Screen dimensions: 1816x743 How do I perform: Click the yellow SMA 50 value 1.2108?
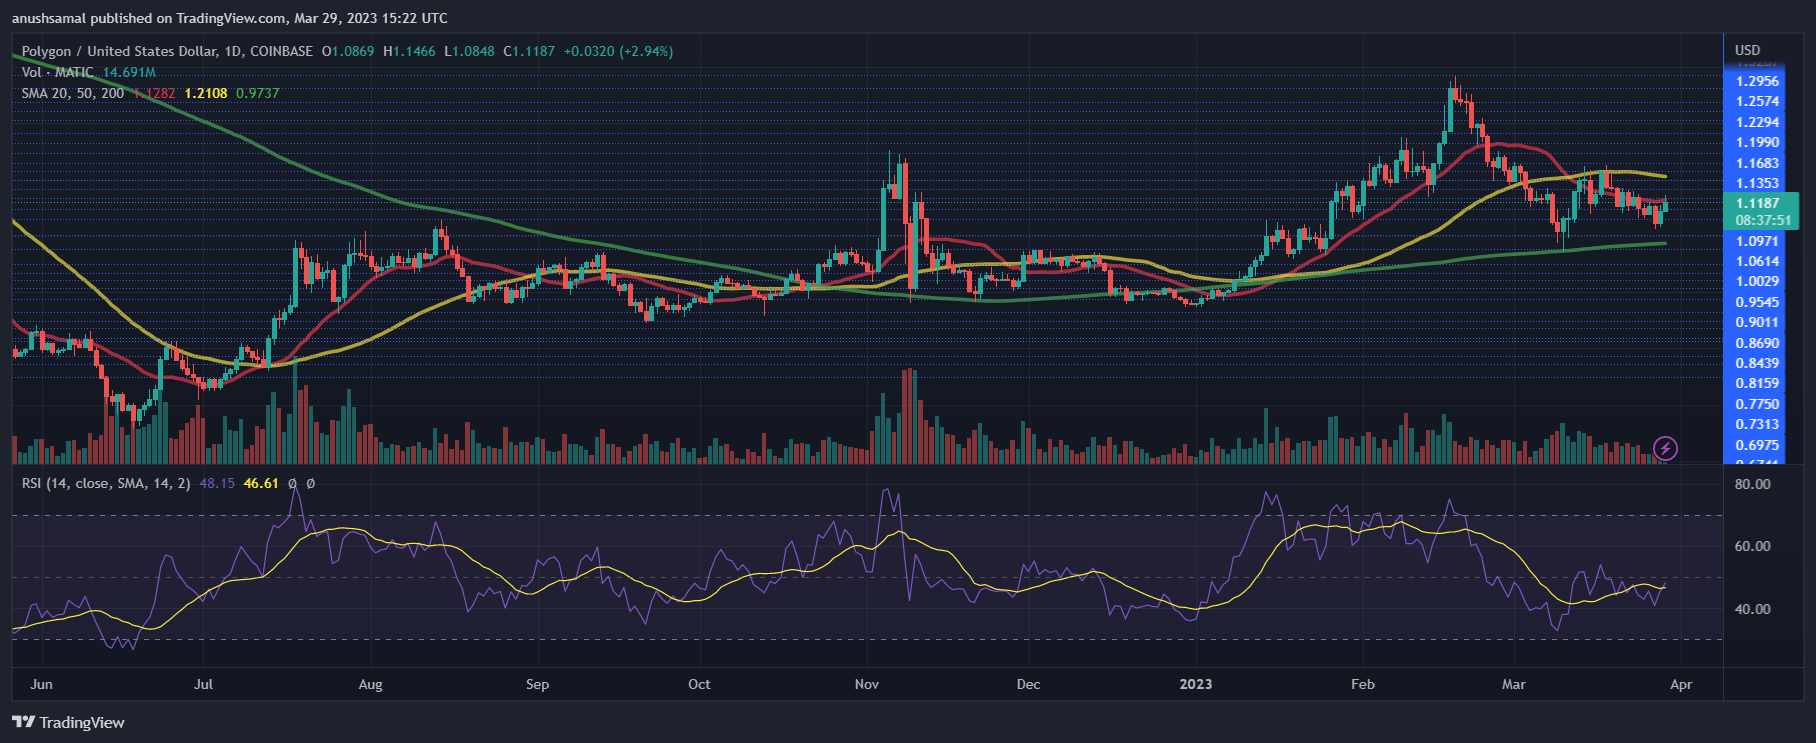206,93
